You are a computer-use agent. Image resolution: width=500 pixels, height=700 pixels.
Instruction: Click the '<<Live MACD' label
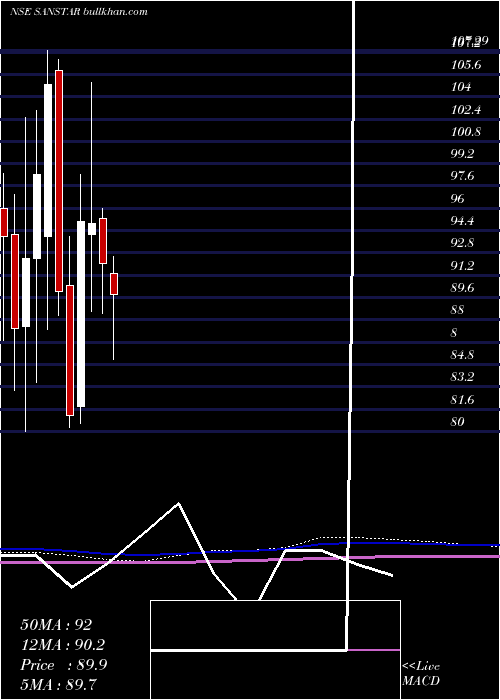[x=421, y=674]
